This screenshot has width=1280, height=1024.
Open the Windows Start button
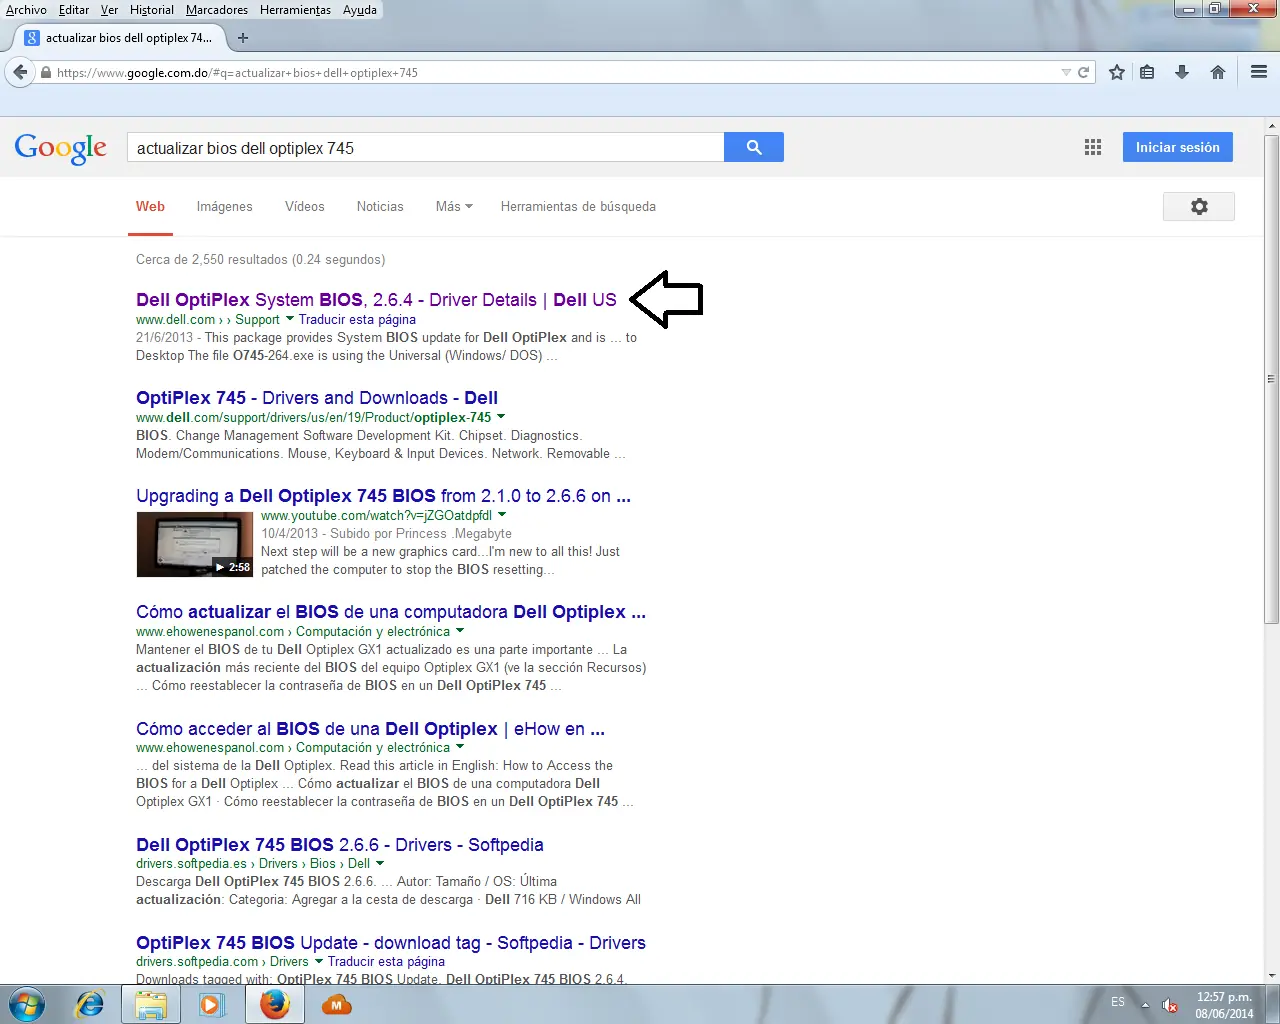click(x=26, y=1004)
